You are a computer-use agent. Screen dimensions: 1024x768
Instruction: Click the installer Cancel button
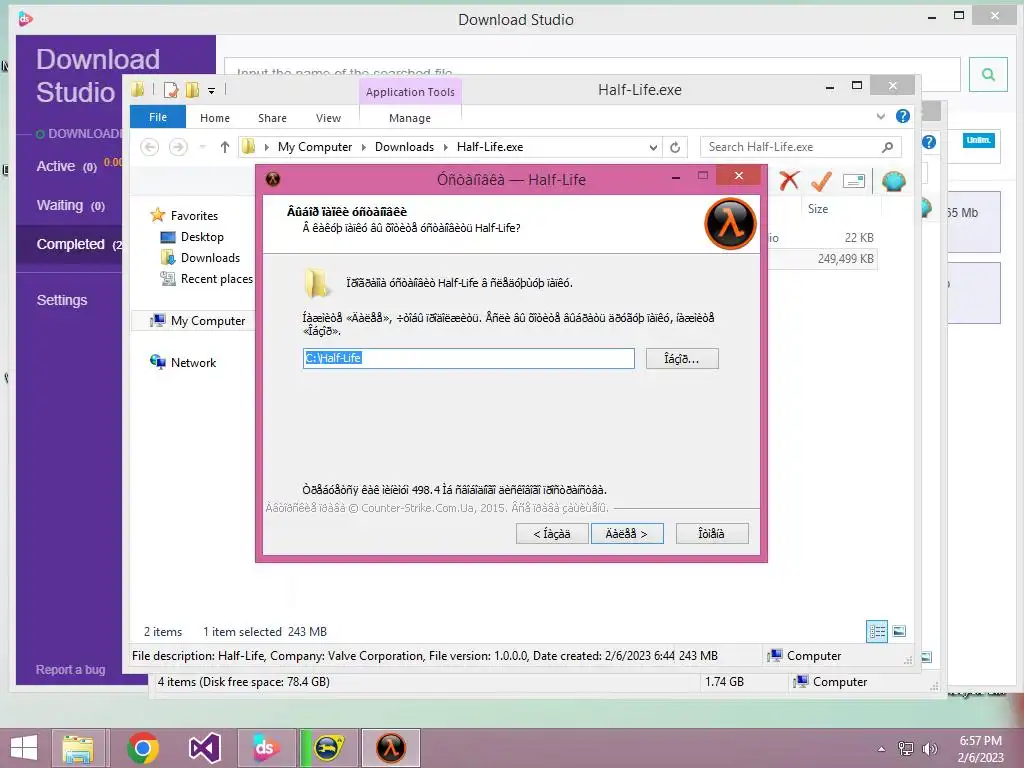712,534
